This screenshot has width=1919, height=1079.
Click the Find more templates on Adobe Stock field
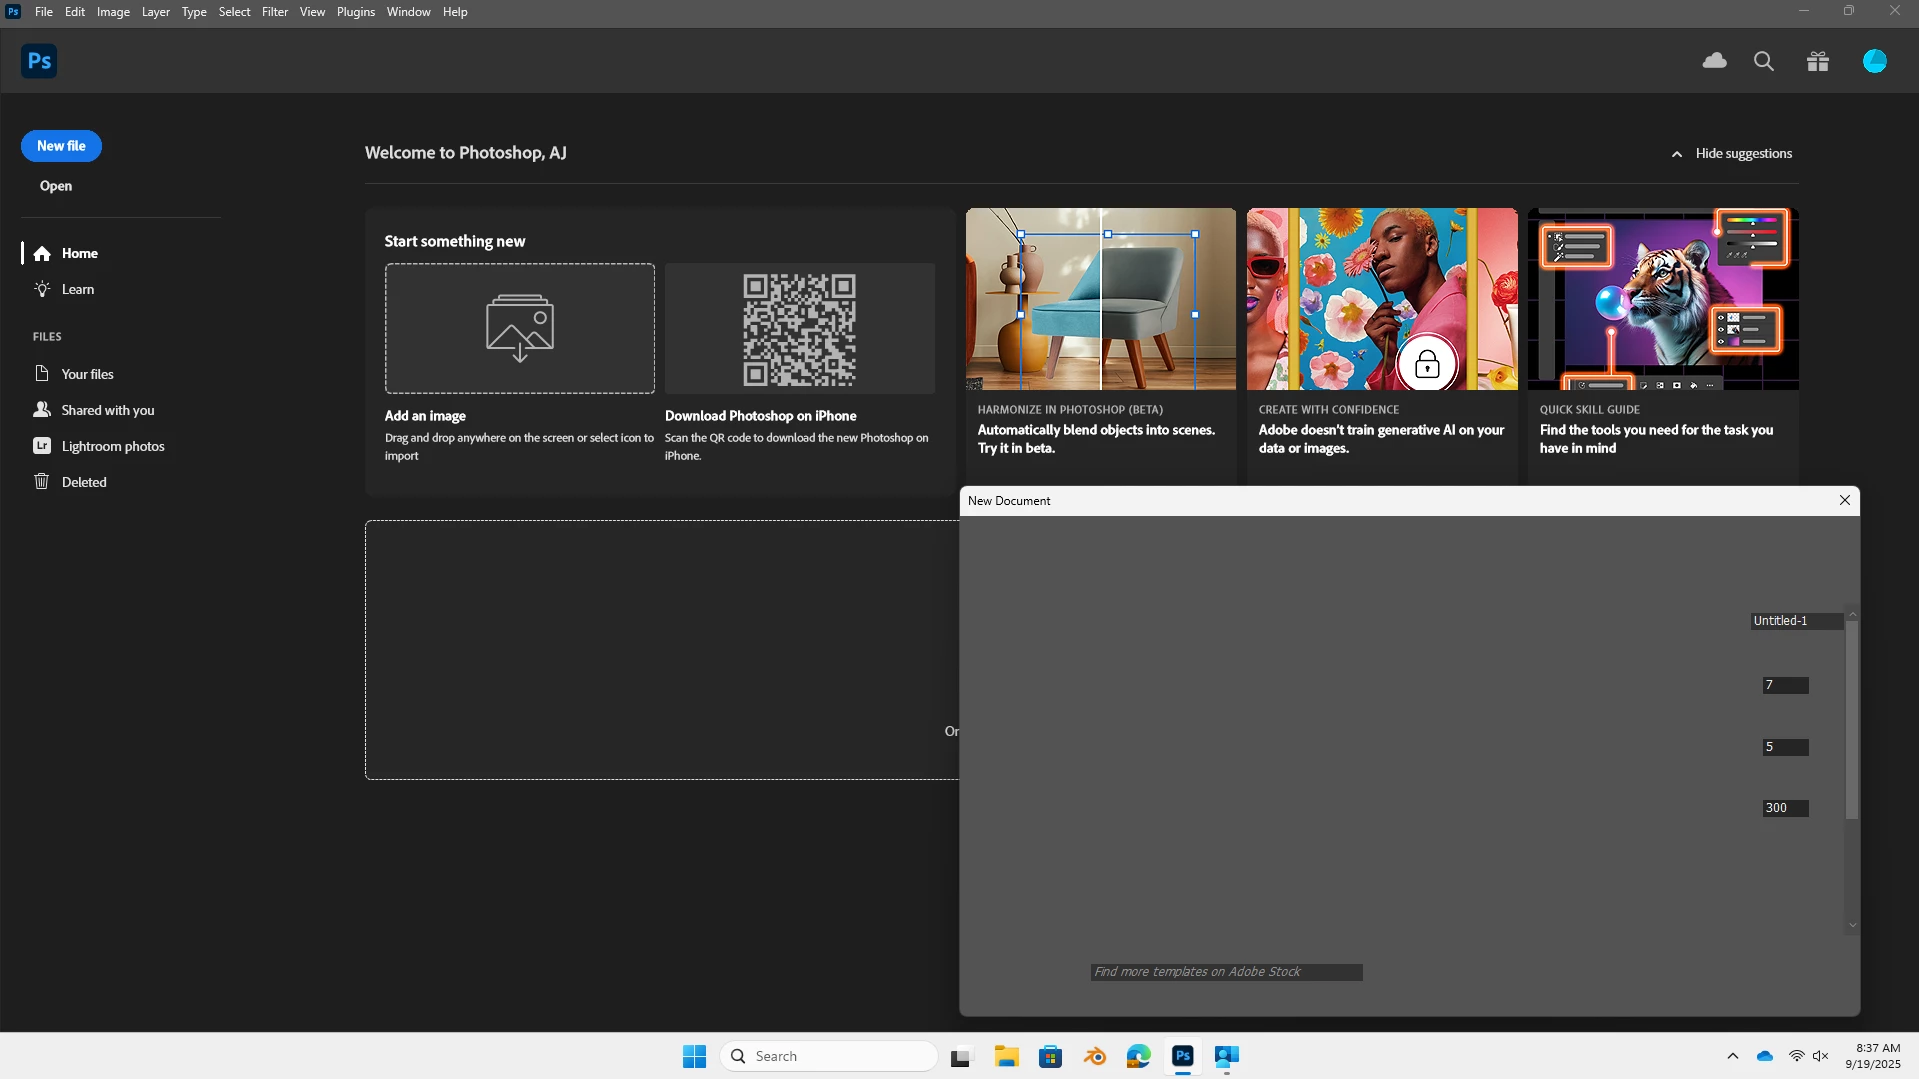point(1226,972)
